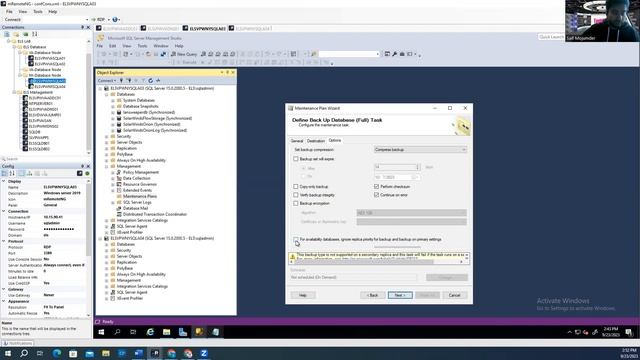Open the SSMS toolbar database combo box
The width and height of the screenshot is (640, 360).
[349, 54]
